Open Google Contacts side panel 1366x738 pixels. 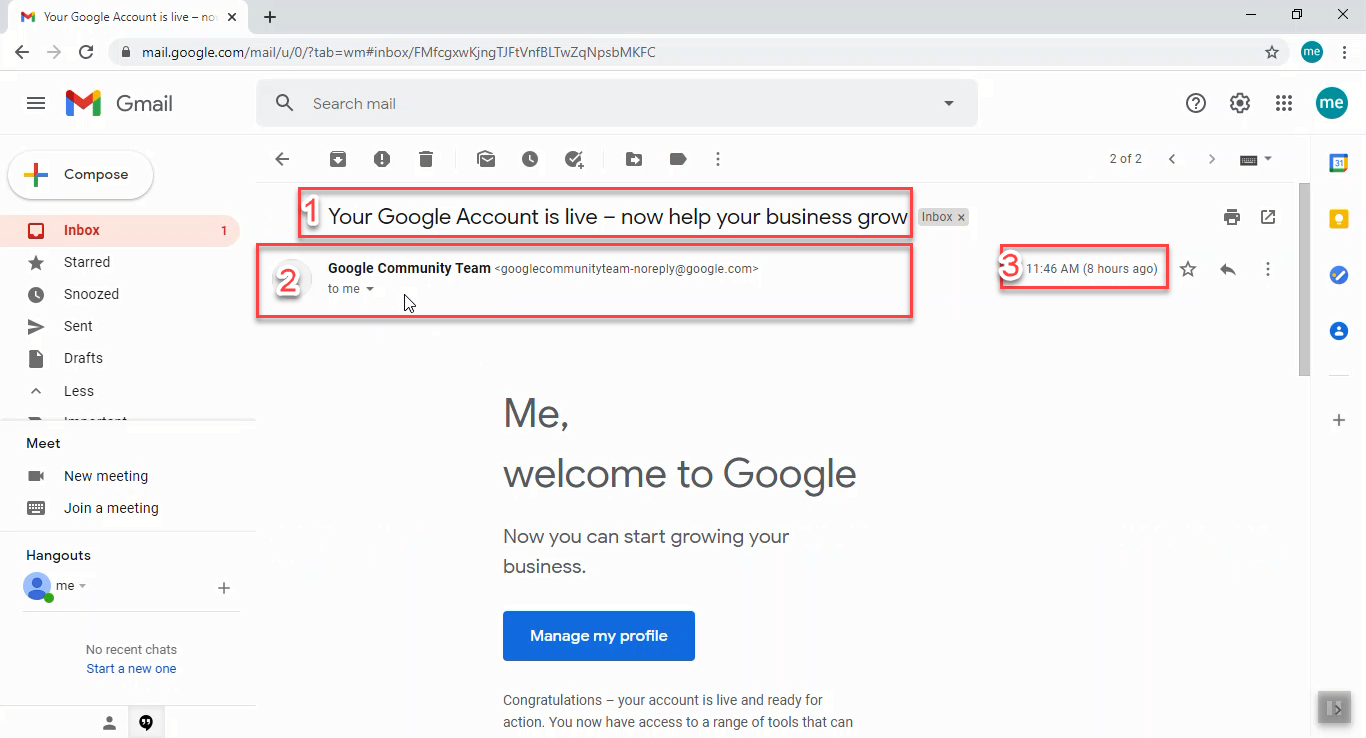point(1338,331)
